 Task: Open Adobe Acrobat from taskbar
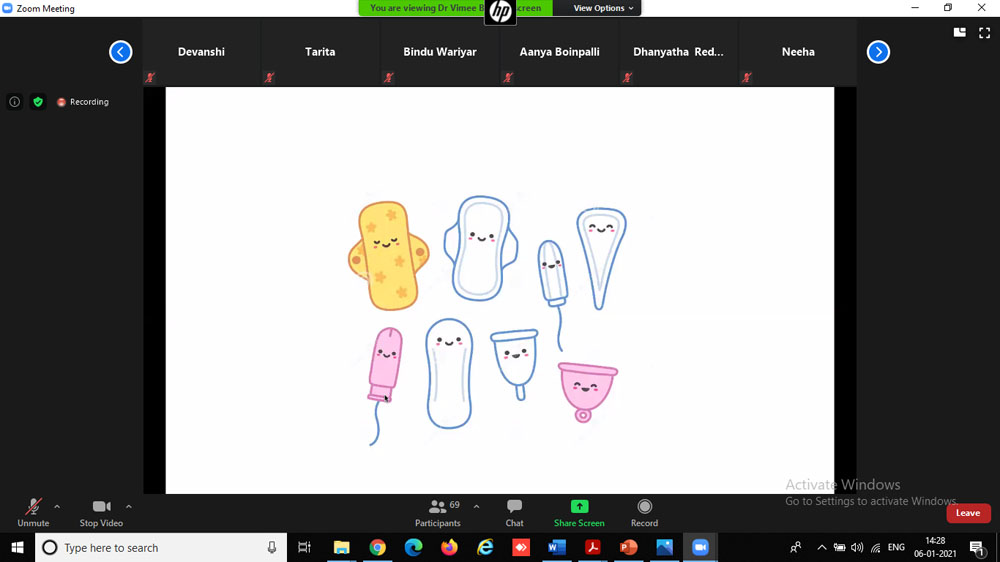[x=592, y=547]
